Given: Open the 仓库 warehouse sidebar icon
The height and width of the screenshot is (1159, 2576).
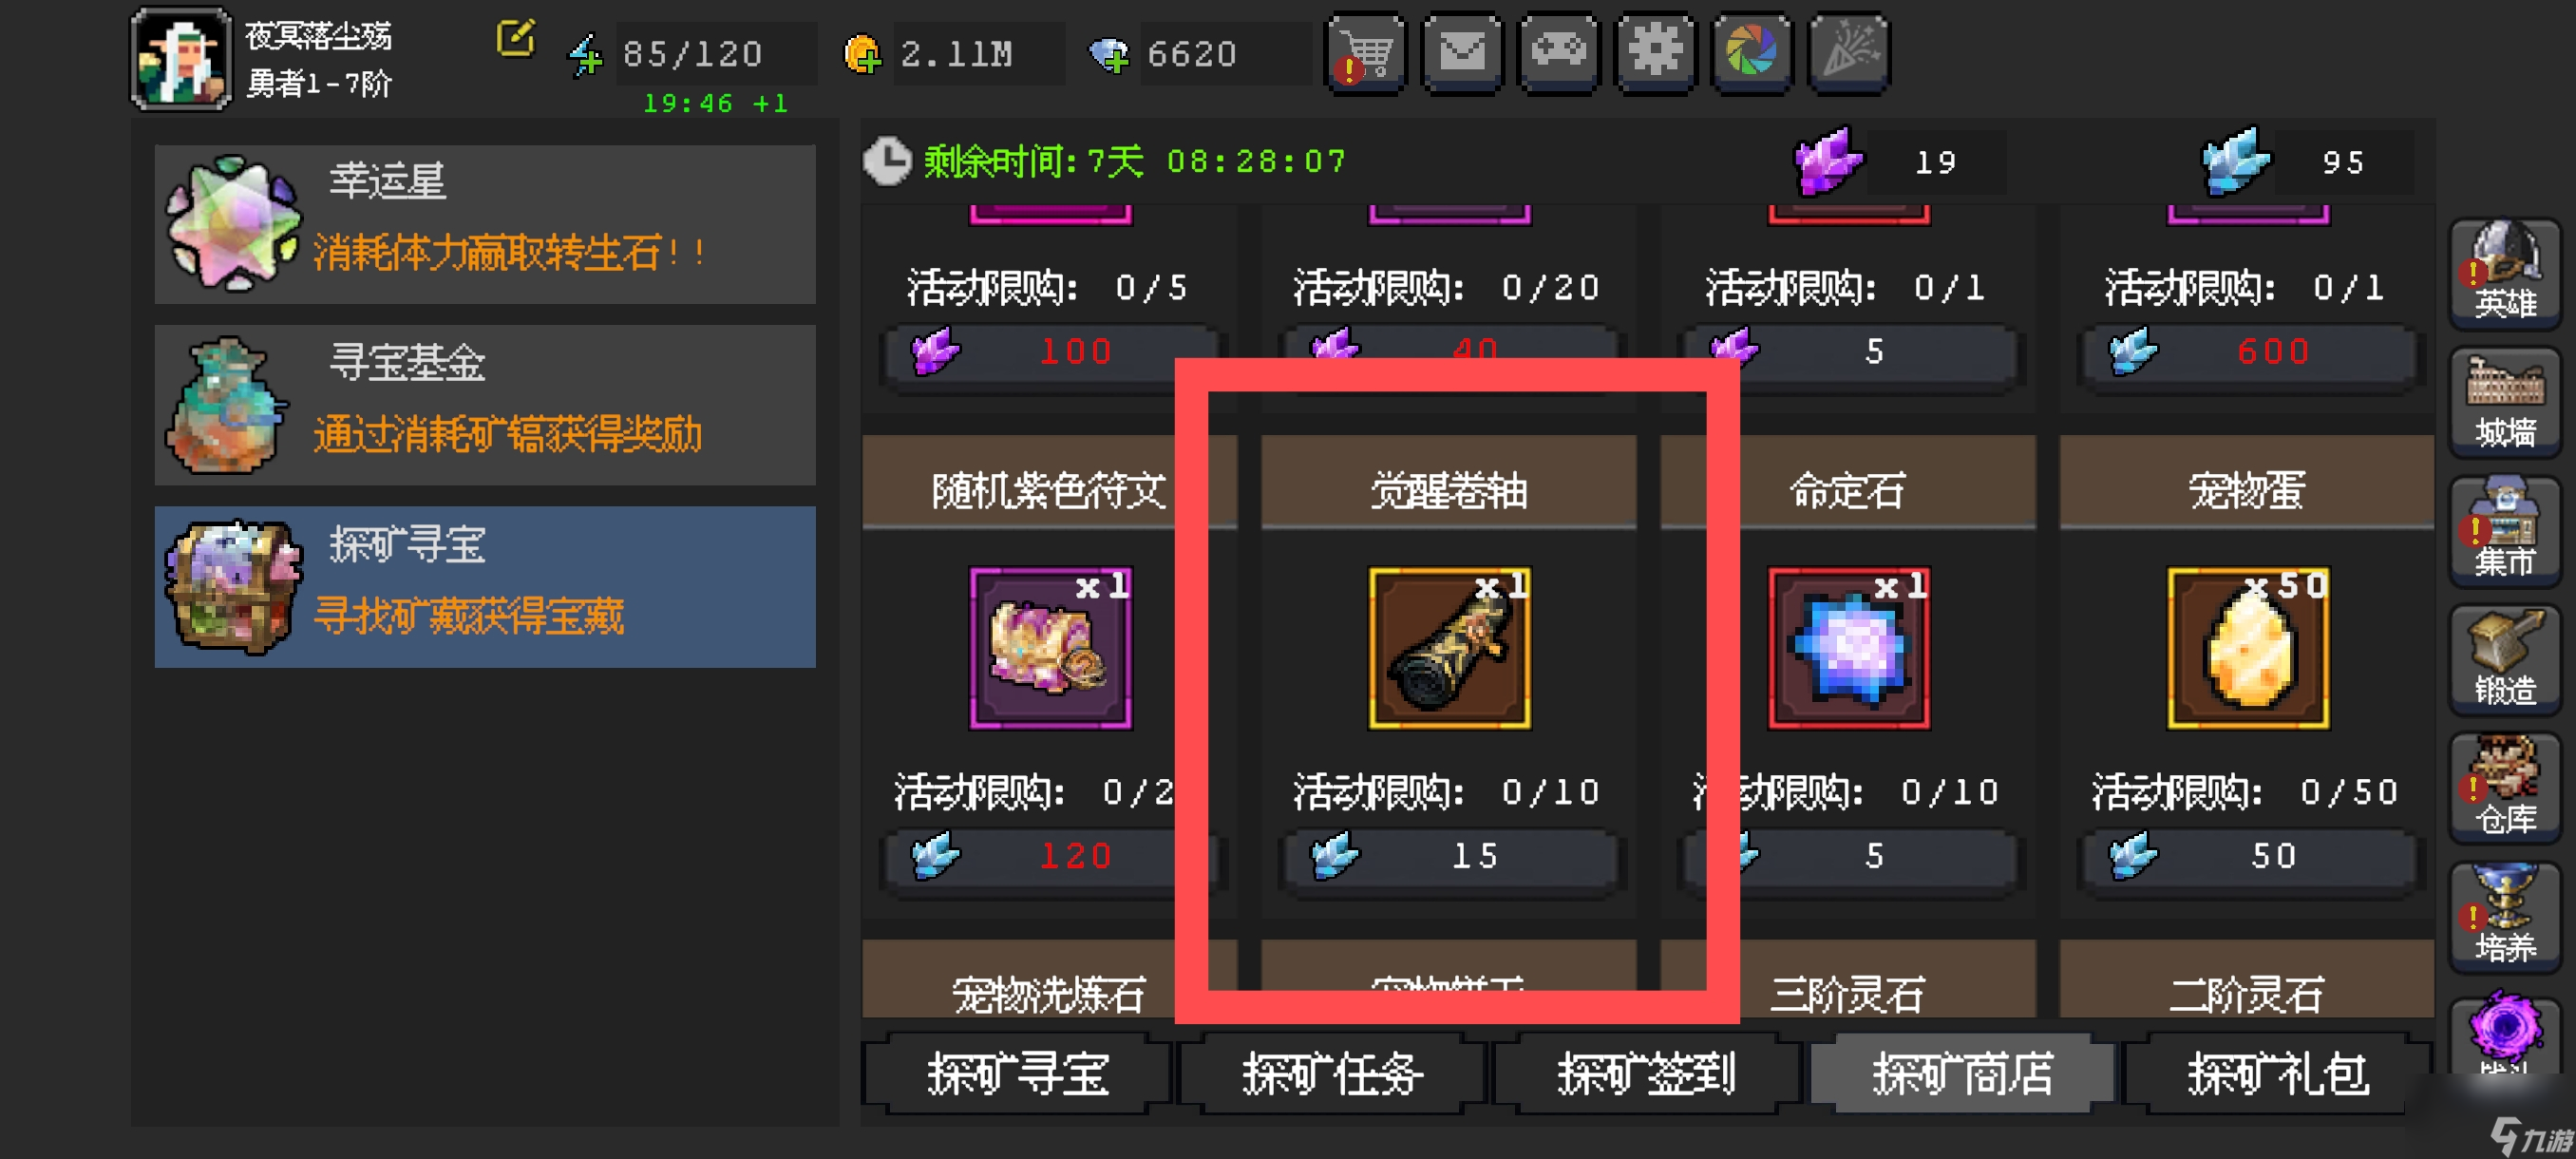Looking at the screenshot, I should (x=2504, y=788).
